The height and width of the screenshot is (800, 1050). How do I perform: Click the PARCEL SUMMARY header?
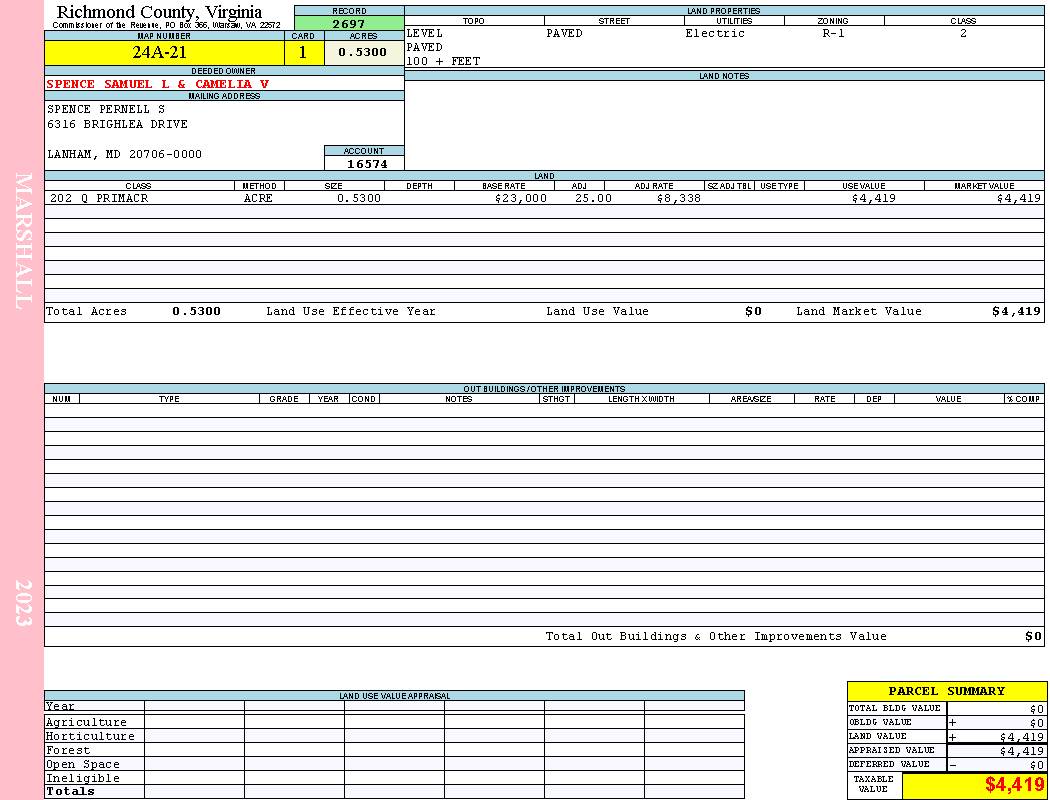click(947, 691)
